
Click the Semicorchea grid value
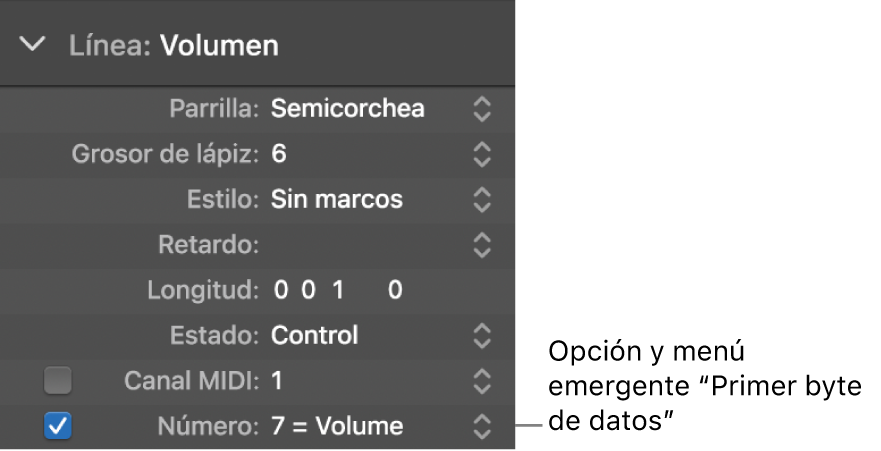tap(347, 108)
